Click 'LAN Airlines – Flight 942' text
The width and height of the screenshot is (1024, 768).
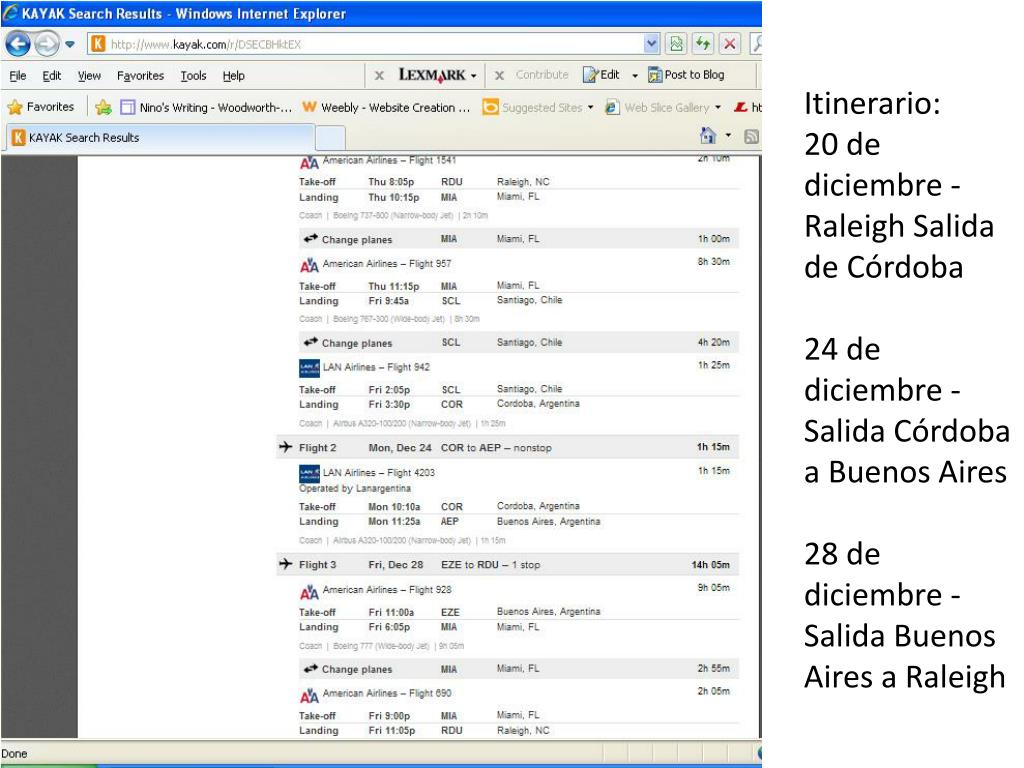click(x=376, y=367)
